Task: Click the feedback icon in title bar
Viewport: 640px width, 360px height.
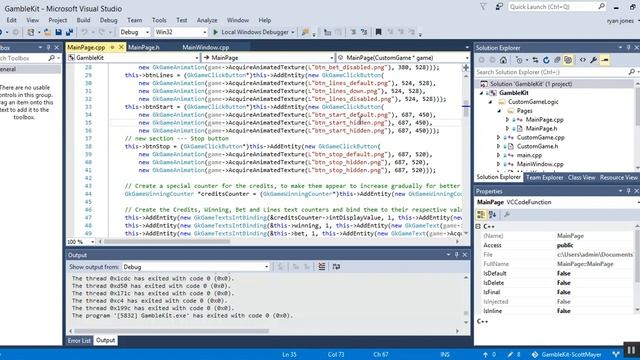Action: click(x=499, y=7)
